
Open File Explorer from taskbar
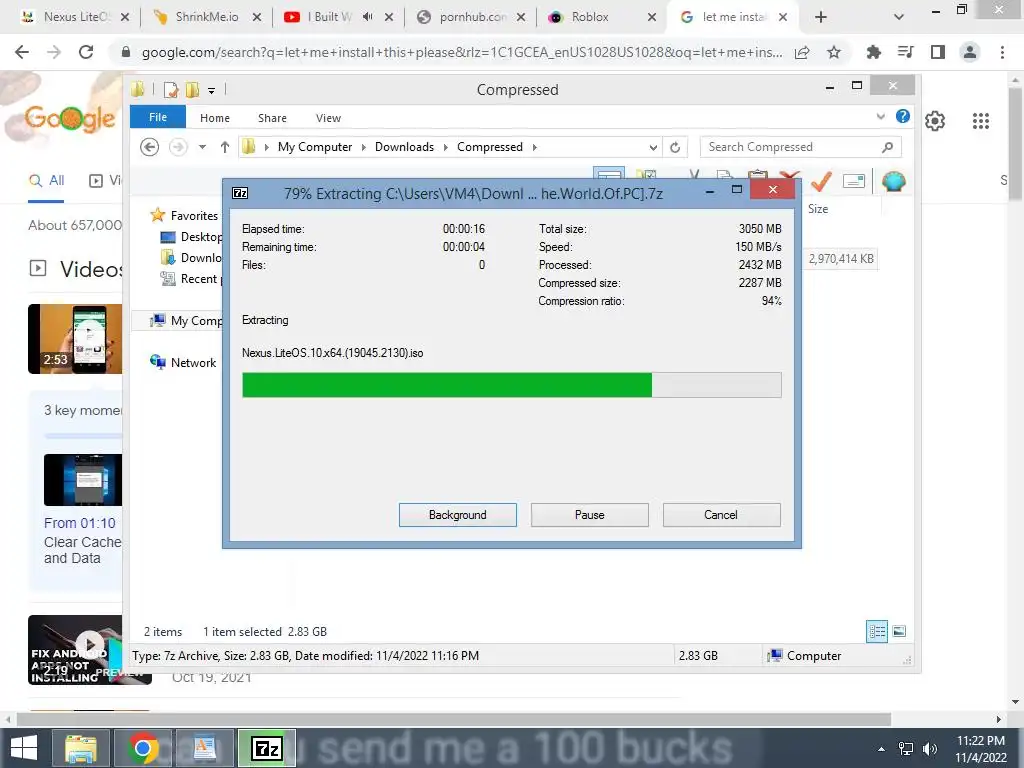[x=81, y=748]
